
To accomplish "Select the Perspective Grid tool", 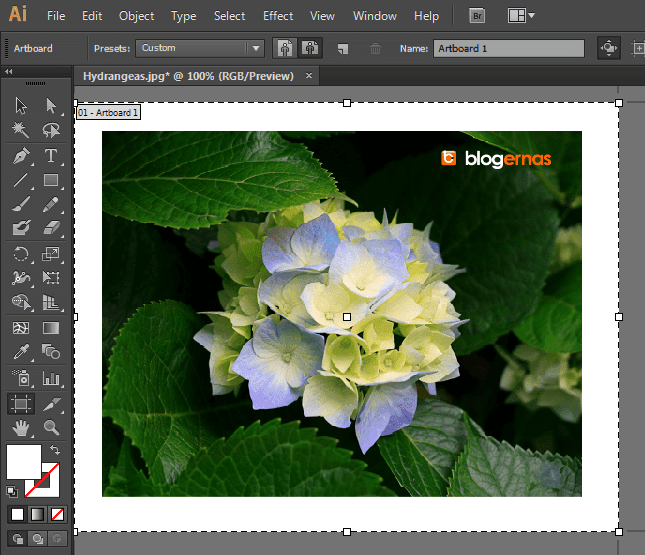I will pos(51,302).
